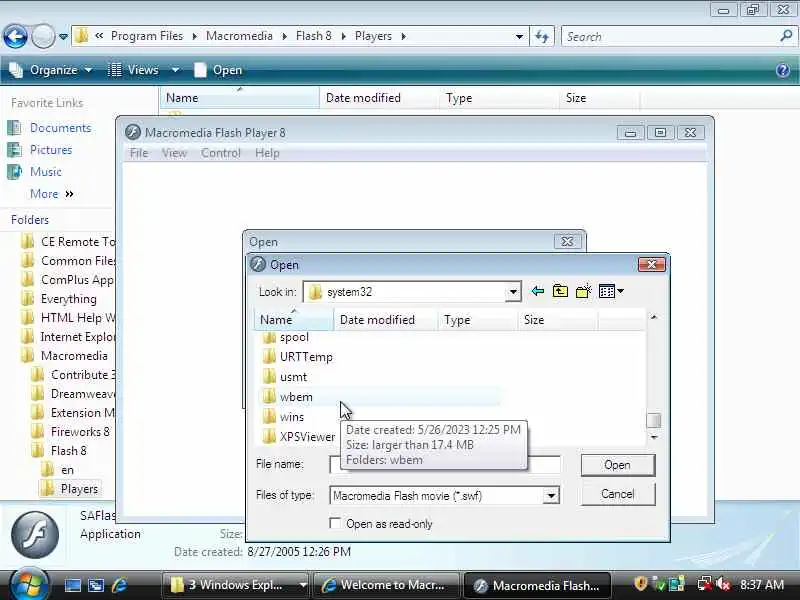The height and width of the screenshot is (600, 800).
Task: Click the Explorer Search box
Action: (671, 37)
